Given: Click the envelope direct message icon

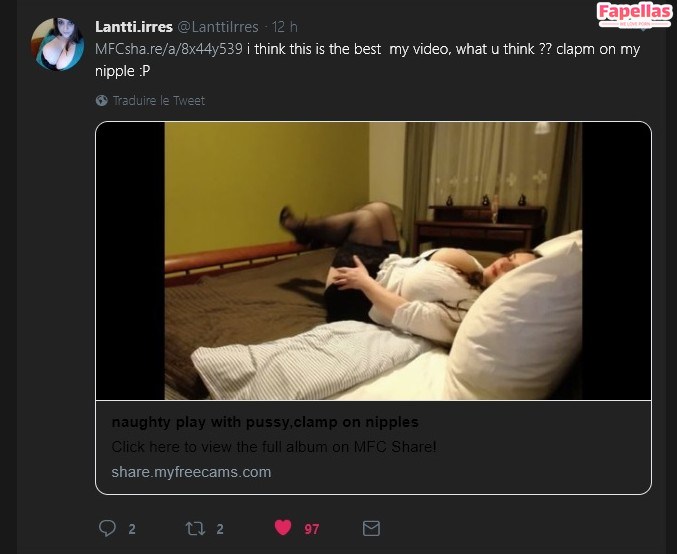Looking at the screenshot, I should pos(371,529).
